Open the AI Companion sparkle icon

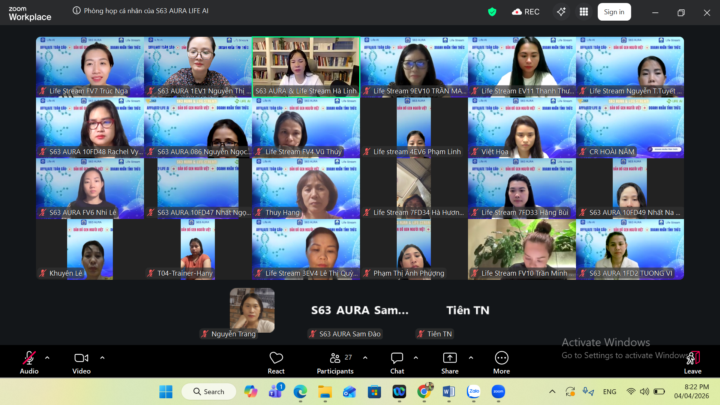pyautogui.click(x=561, y=12)
